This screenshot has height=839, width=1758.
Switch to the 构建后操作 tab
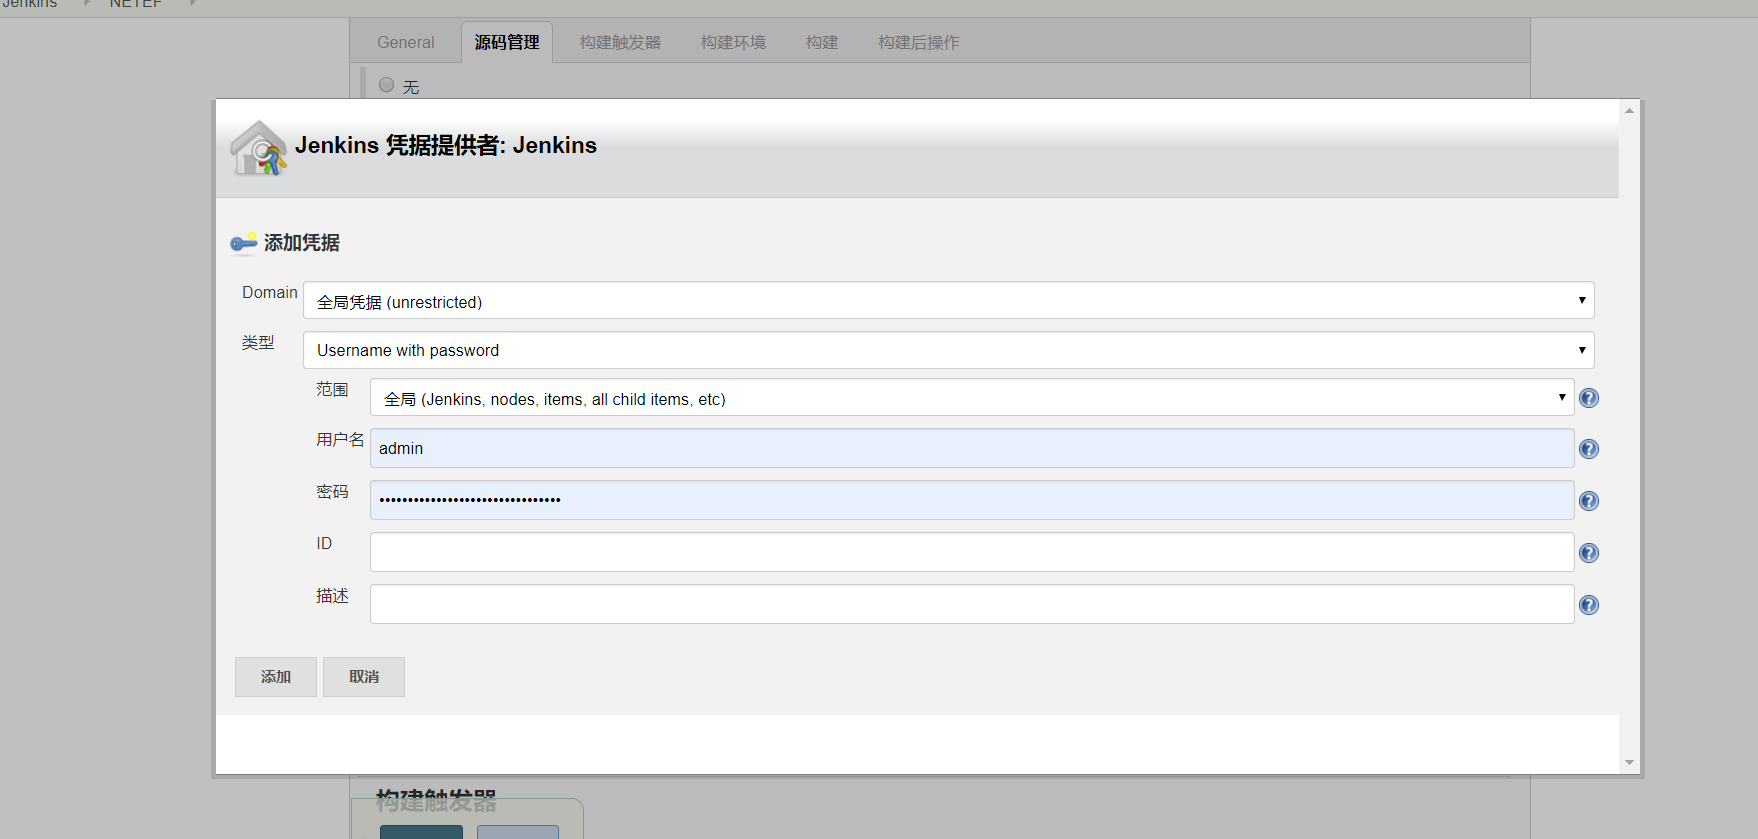[x=919, y=42]
